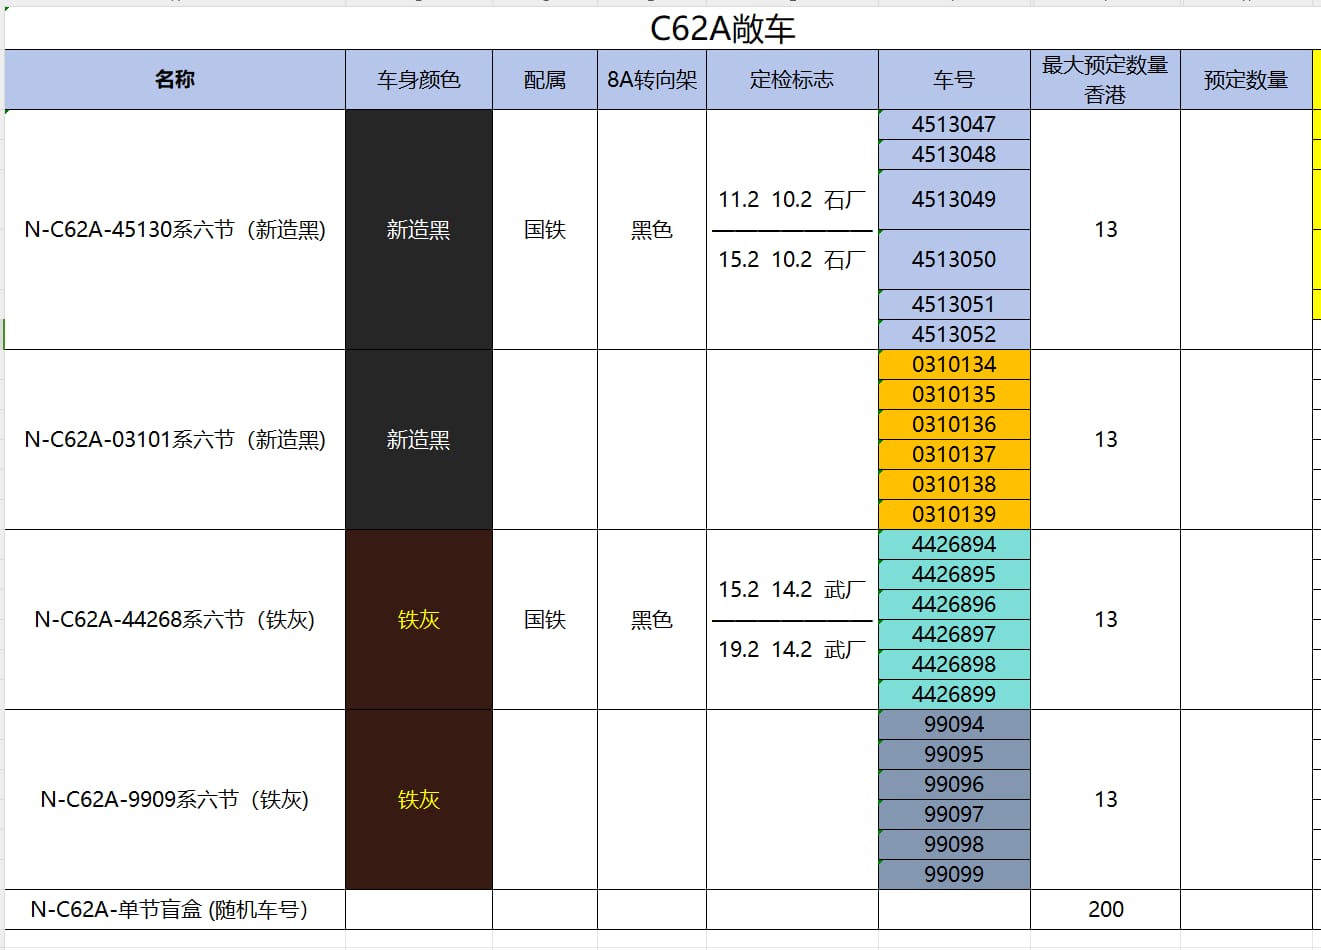
Task: Select car number 4513048
Action: 954,155
